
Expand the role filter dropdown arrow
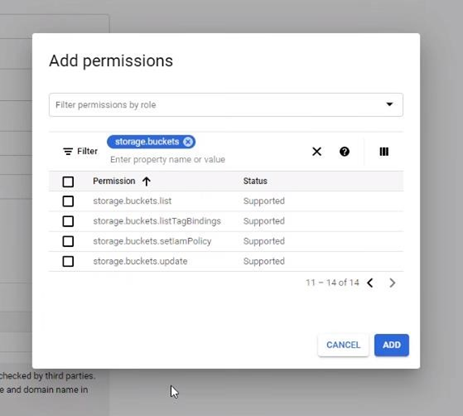pos(389,104)
